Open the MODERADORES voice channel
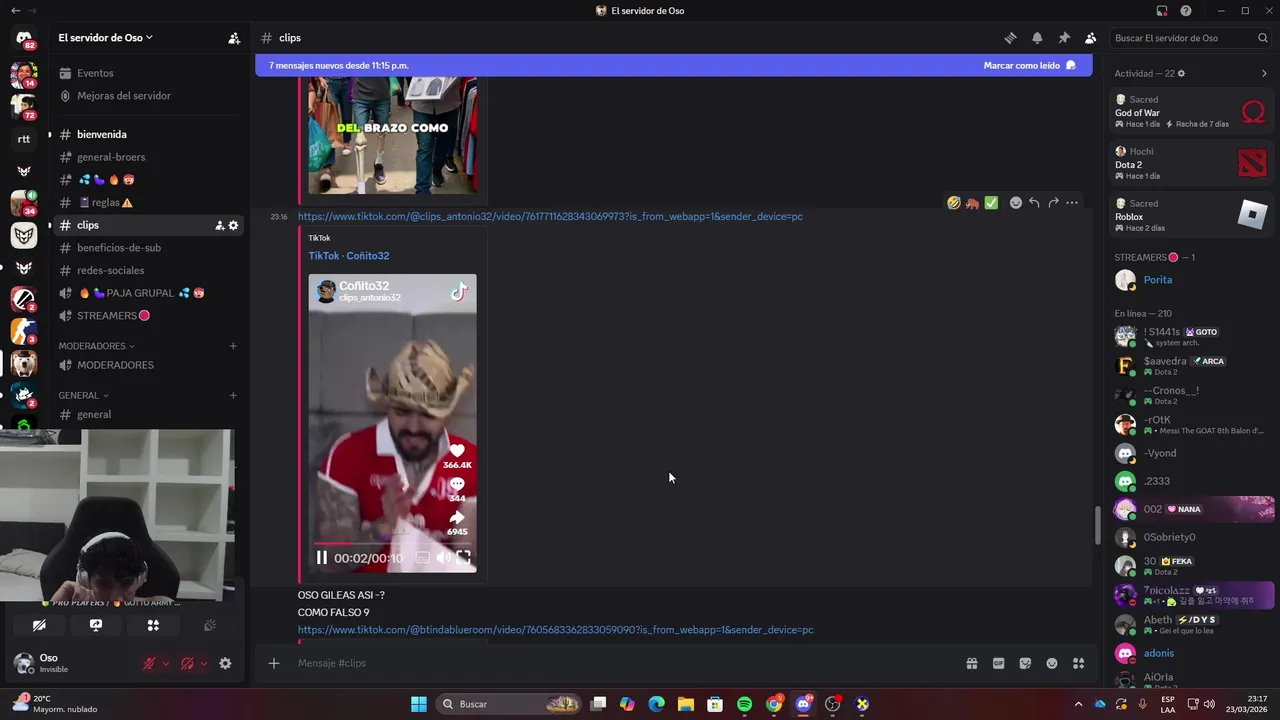Viewport: 1280px width, 720px height. (115, 365)
